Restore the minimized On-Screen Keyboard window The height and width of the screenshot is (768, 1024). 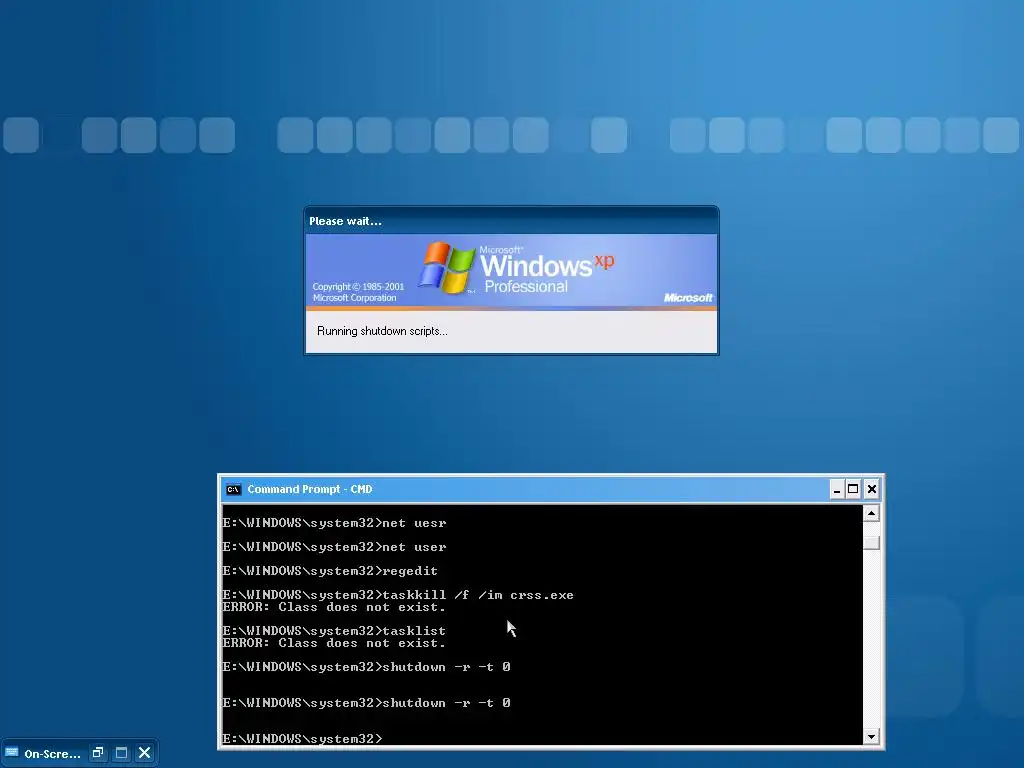98,753
